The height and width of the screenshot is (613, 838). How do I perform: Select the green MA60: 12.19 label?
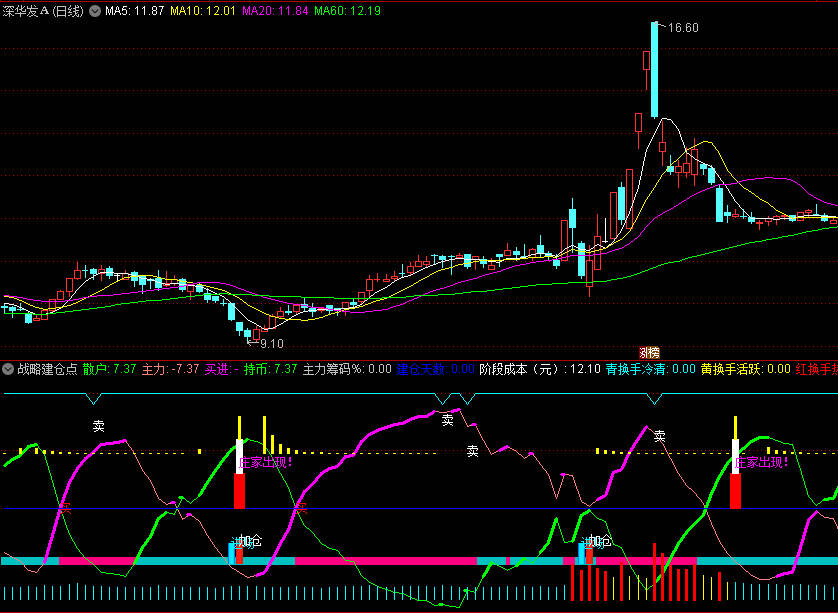click(x=347, y=11)
